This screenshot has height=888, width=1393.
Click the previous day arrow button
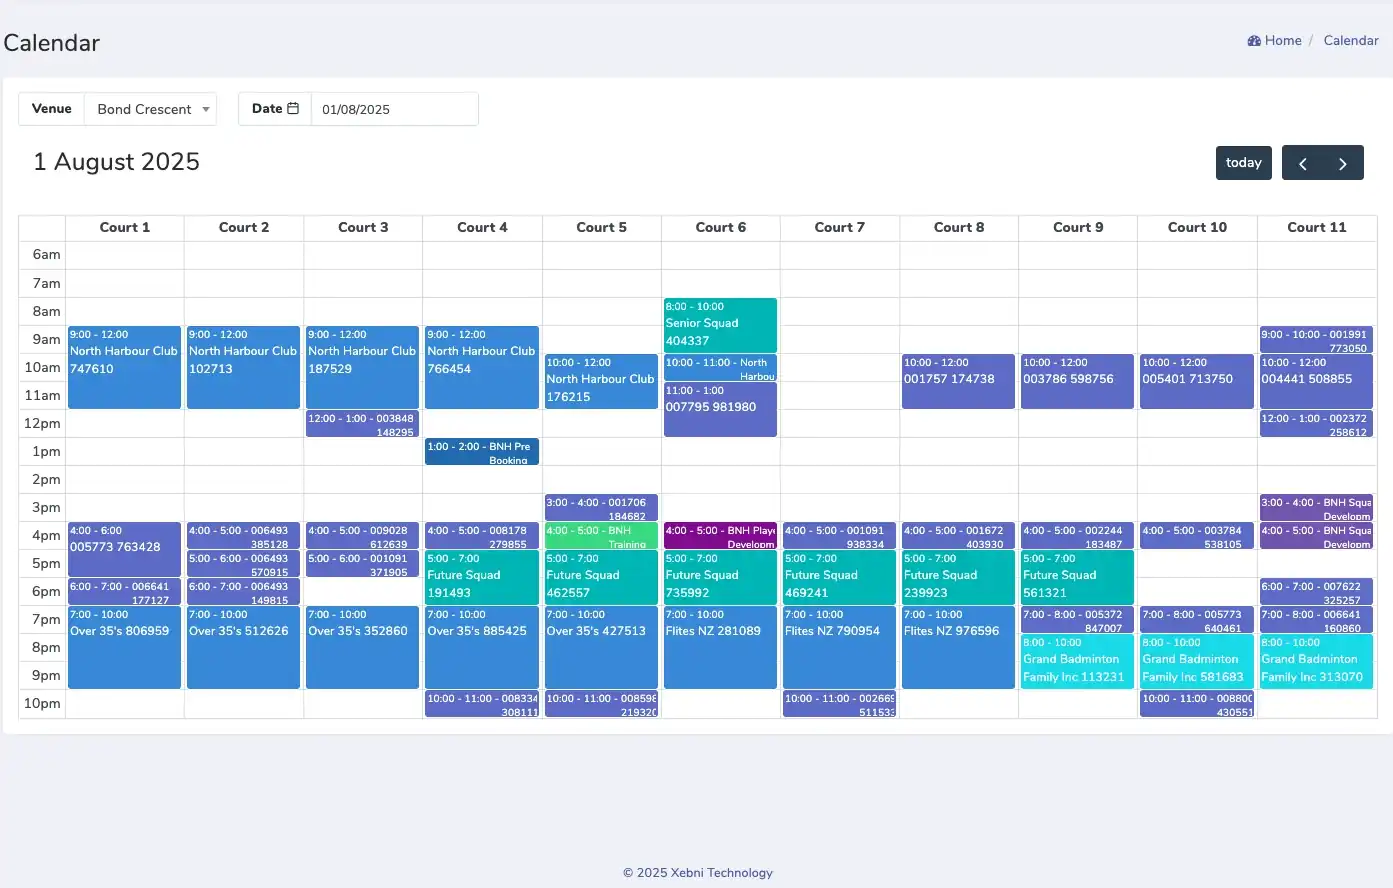(x=1302, y=163)
